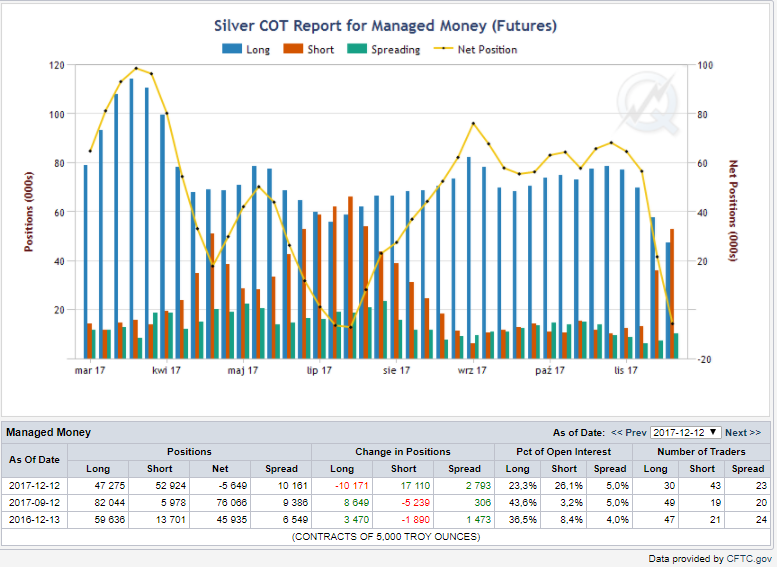Click short position value 5 978

pyautogui.click(x=173, y=503)
